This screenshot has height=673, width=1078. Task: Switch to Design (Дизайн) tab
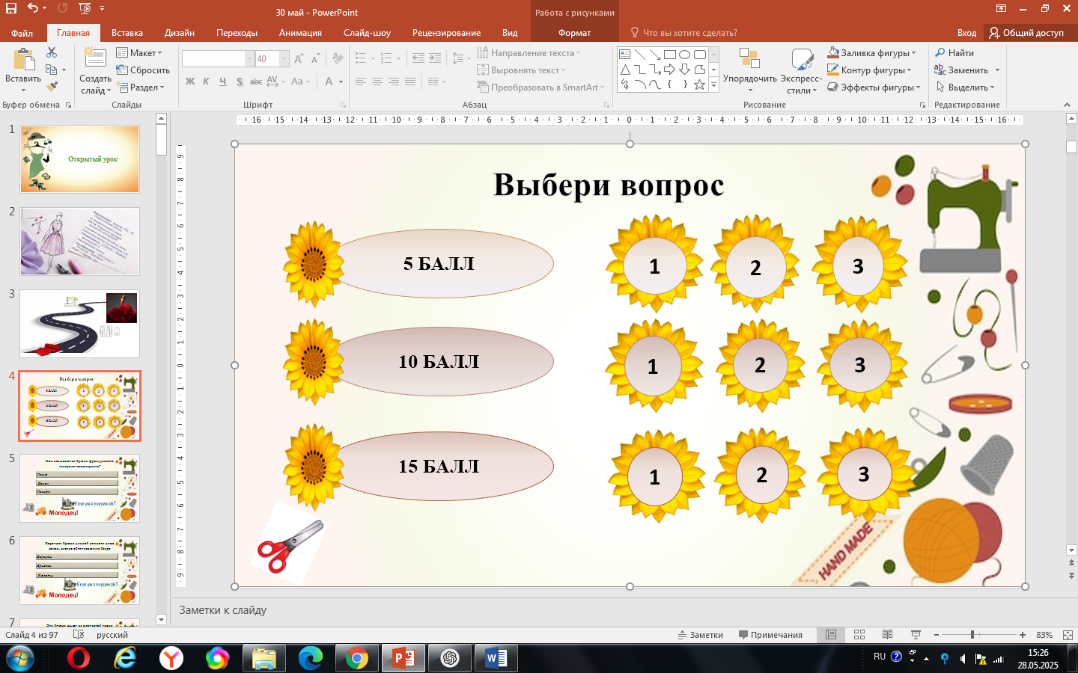(x=179, y=32)
